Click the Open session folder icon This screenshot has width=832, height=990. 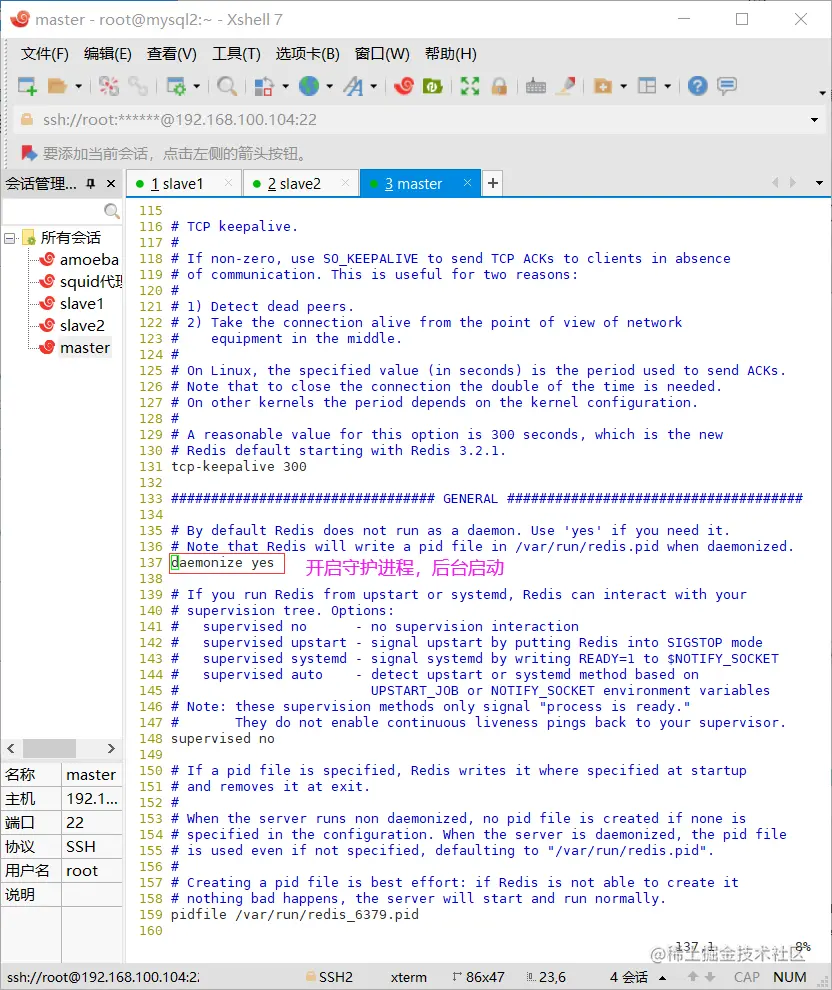tap(57, 86)
